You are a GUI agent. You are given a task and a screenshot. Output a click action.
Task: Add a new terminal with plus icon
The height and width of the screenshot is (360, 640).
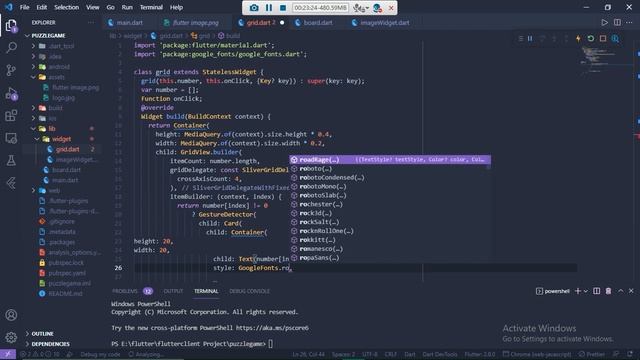(578, 291)
